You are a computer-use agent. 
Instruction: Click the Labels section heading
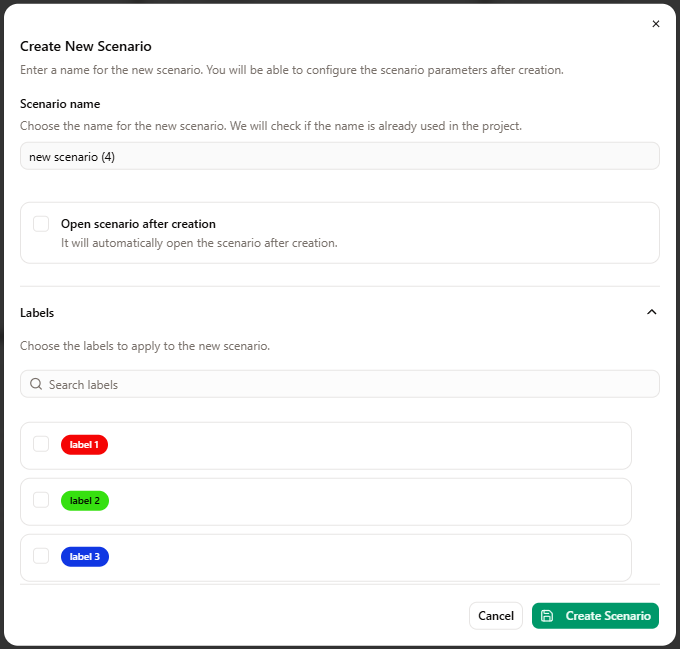coord(37,313)
